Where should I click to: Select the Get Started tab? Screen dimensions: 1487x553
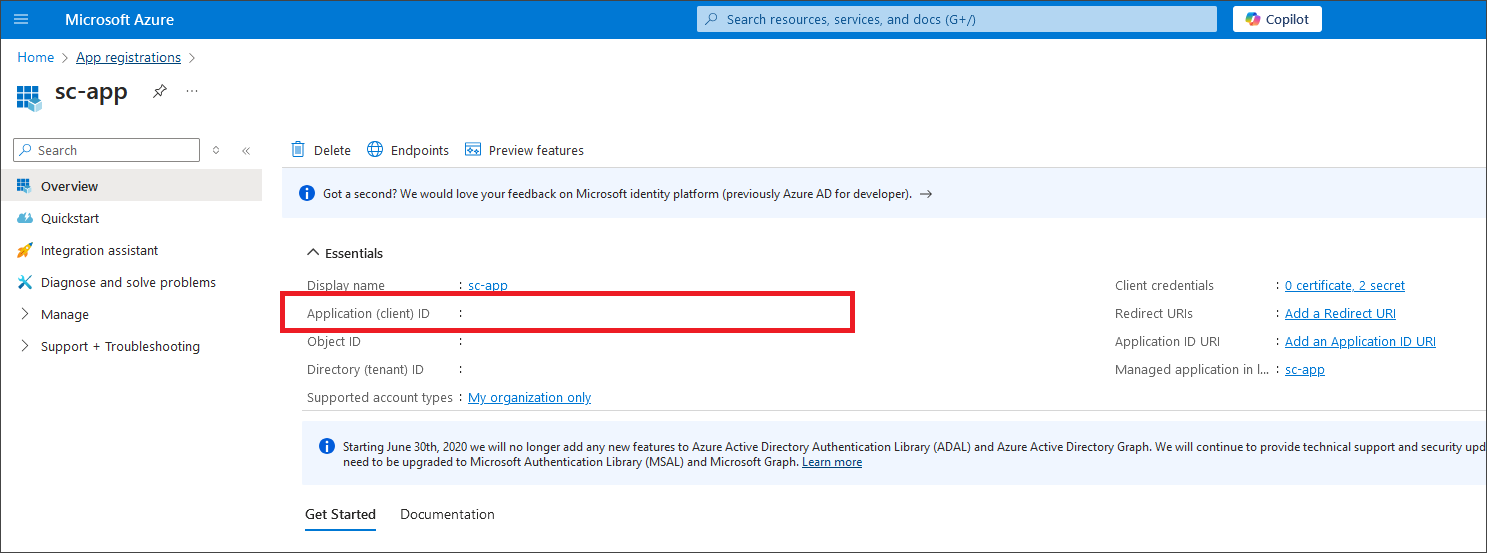pyautogui.click(x=340, y=514)
